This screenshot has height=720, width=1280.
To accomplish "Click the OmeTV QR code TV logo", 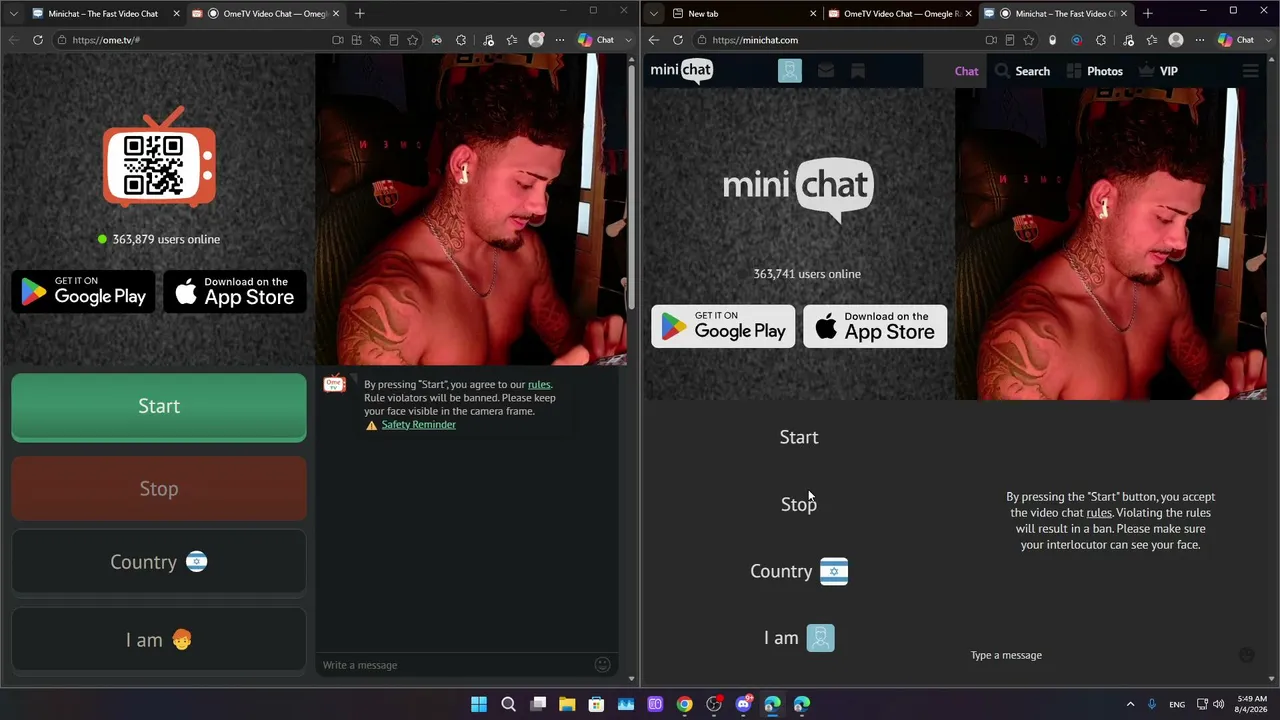I will pyautogui.click(x=159, y=160).
